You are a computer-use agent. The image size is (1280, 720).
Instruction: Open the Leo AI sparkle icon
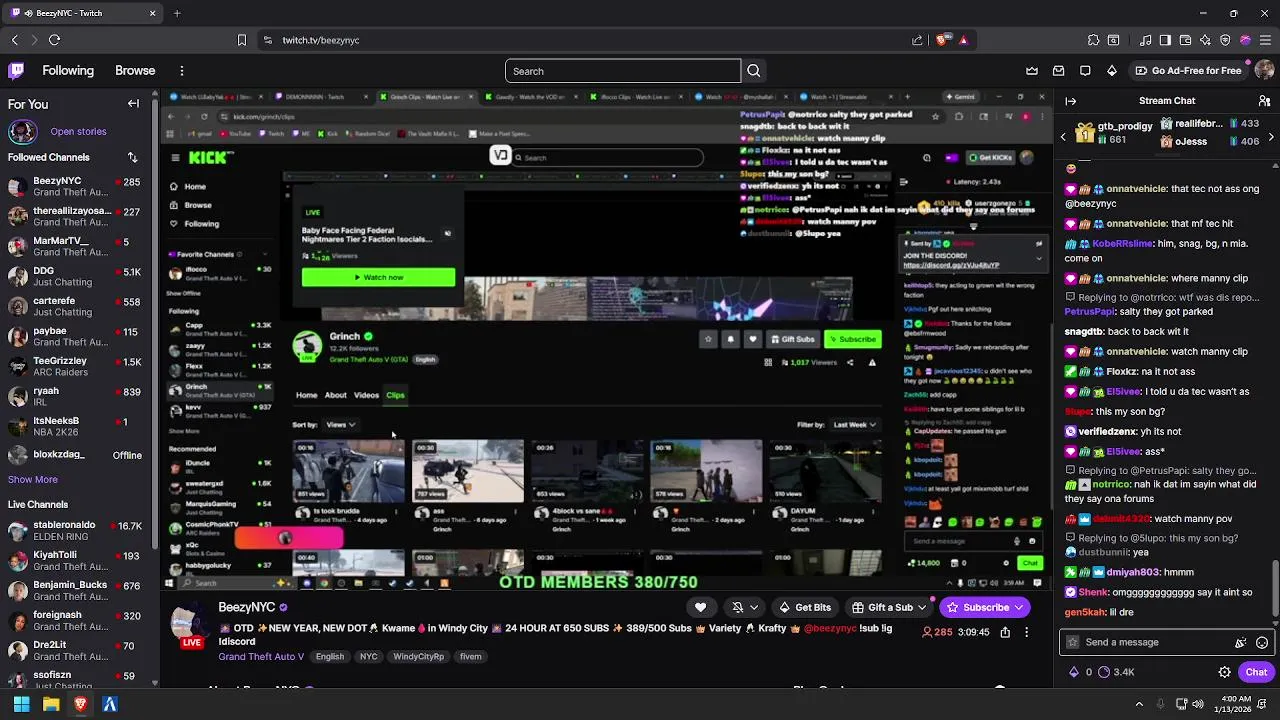[1205, 40]
